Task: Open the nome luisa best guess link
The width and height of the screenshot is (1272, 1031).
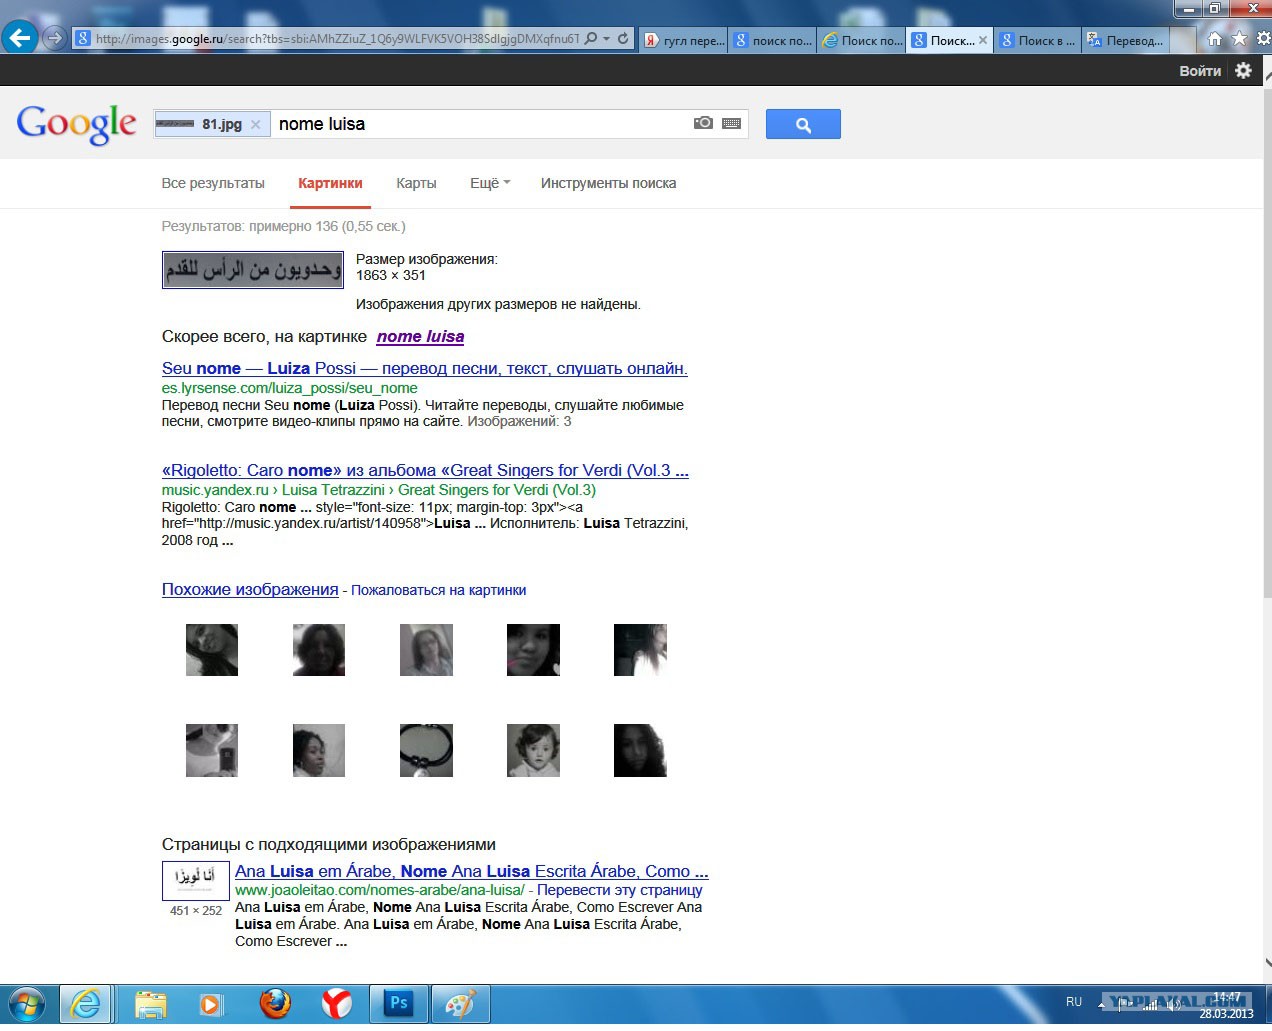Action: click(x=420, y=337)
